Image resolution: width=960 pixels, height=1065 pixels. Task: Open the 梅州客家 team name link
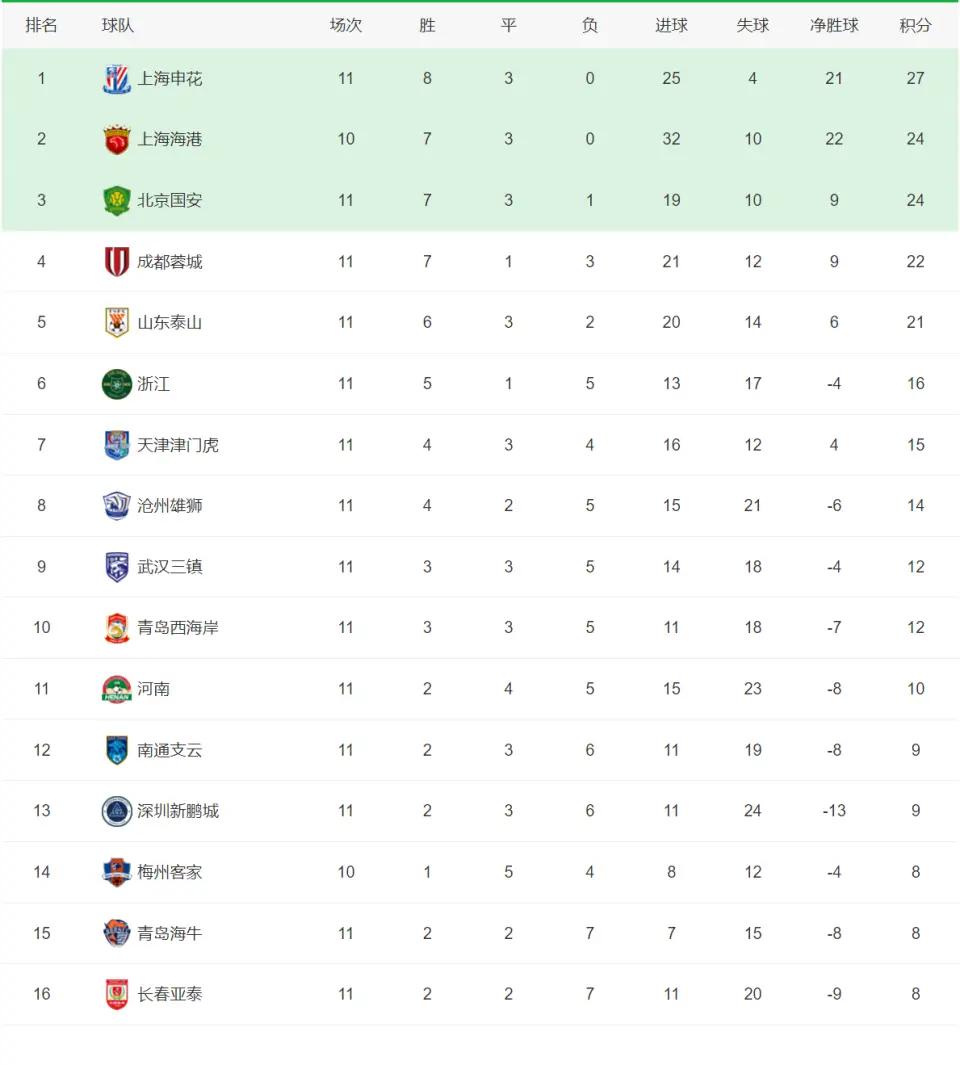169,872
